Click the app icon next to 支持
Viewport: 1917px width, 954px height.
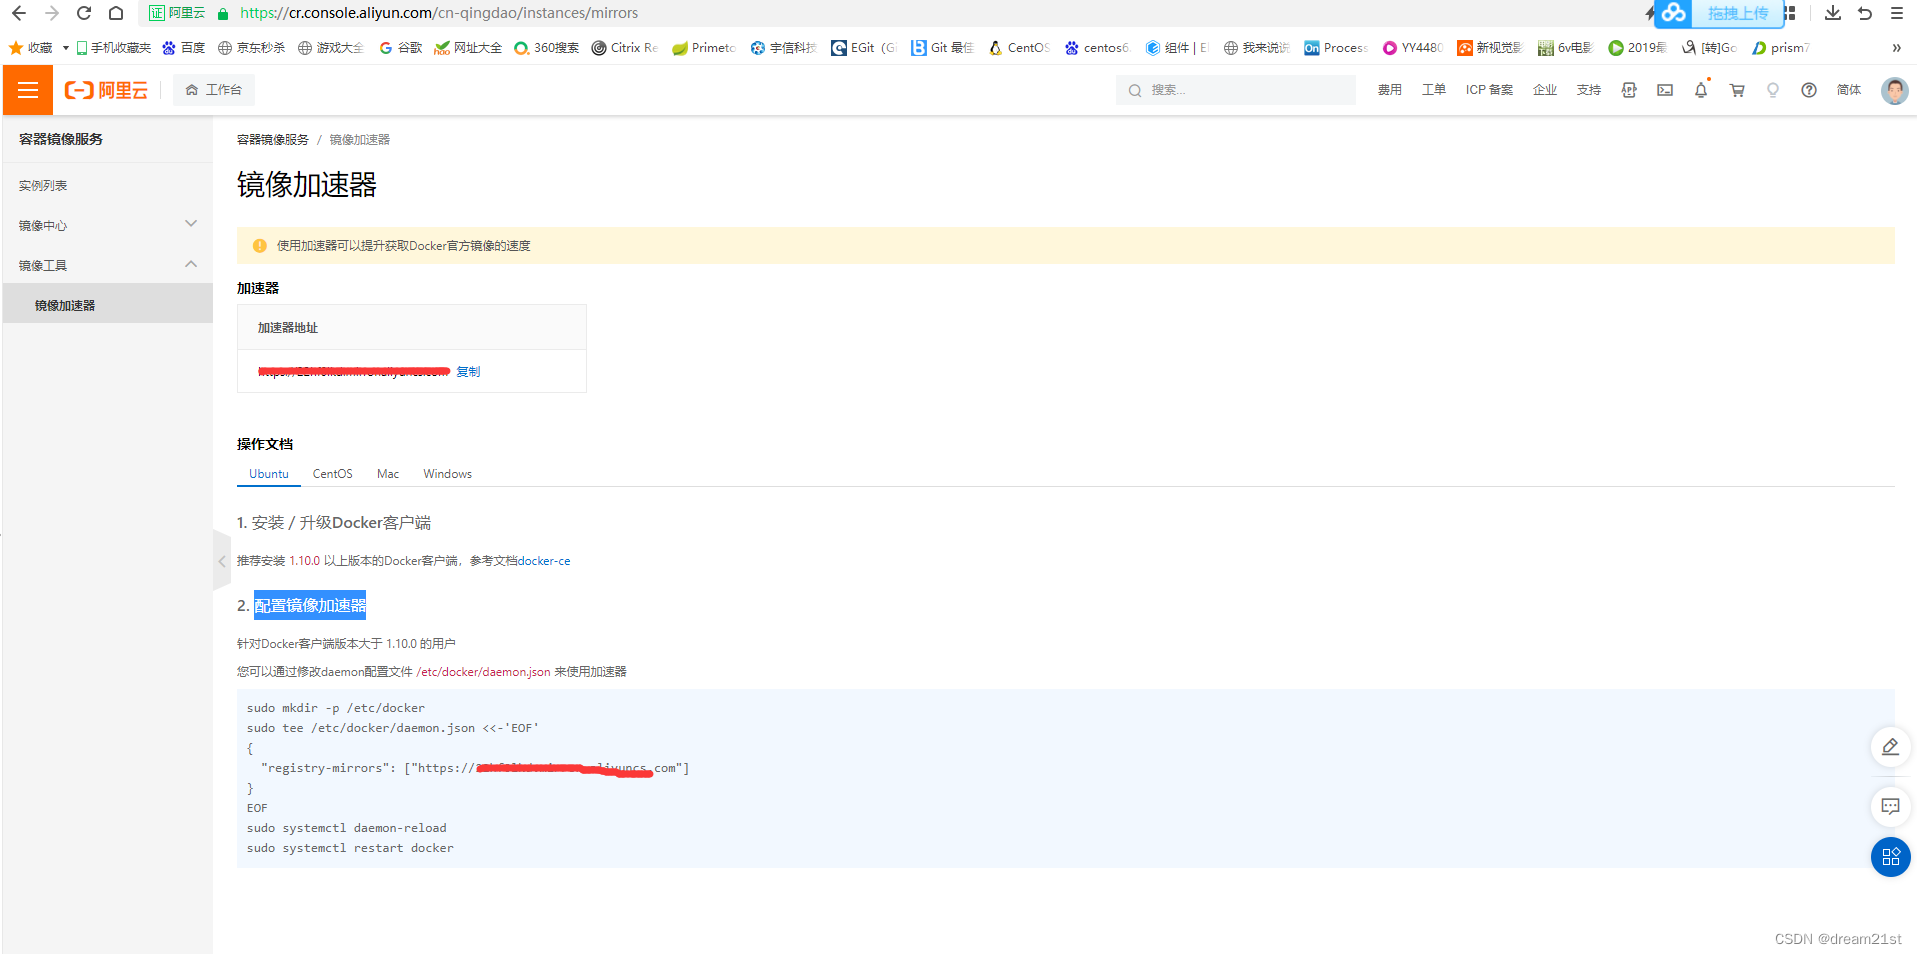(x=1629, y=90)
